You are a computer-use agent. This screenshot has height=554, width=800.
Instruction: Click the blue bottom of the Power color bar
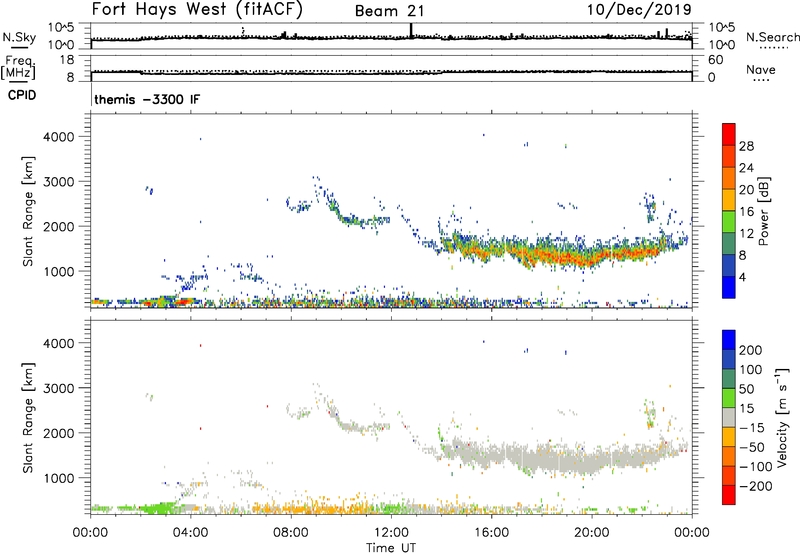pyautogui.click(x=729, y=287)
